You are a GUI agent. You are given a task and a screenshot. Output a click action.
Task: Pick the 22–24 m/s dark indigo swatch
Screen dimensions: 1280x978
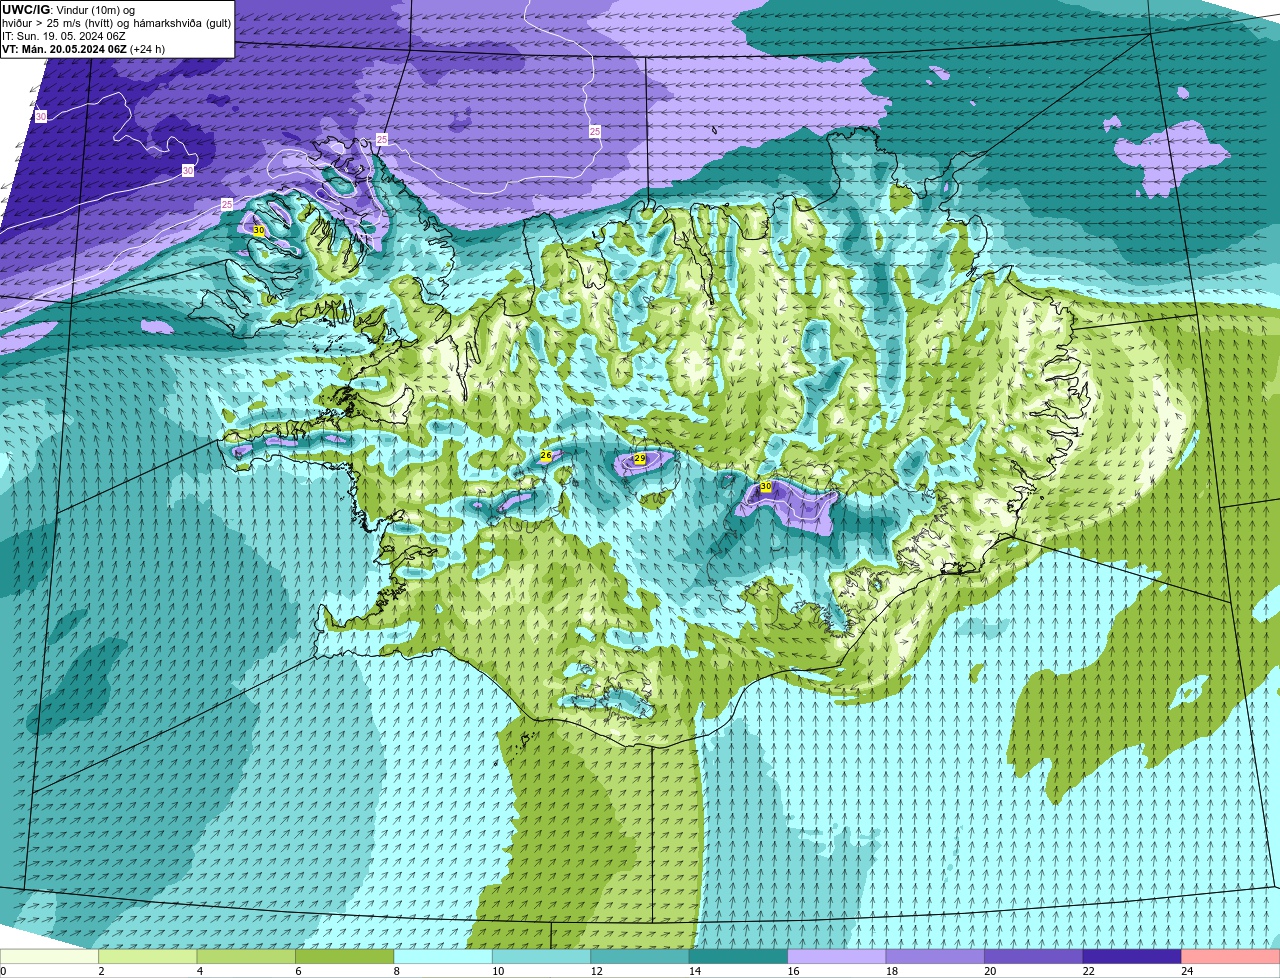[x=1132, y=956]
